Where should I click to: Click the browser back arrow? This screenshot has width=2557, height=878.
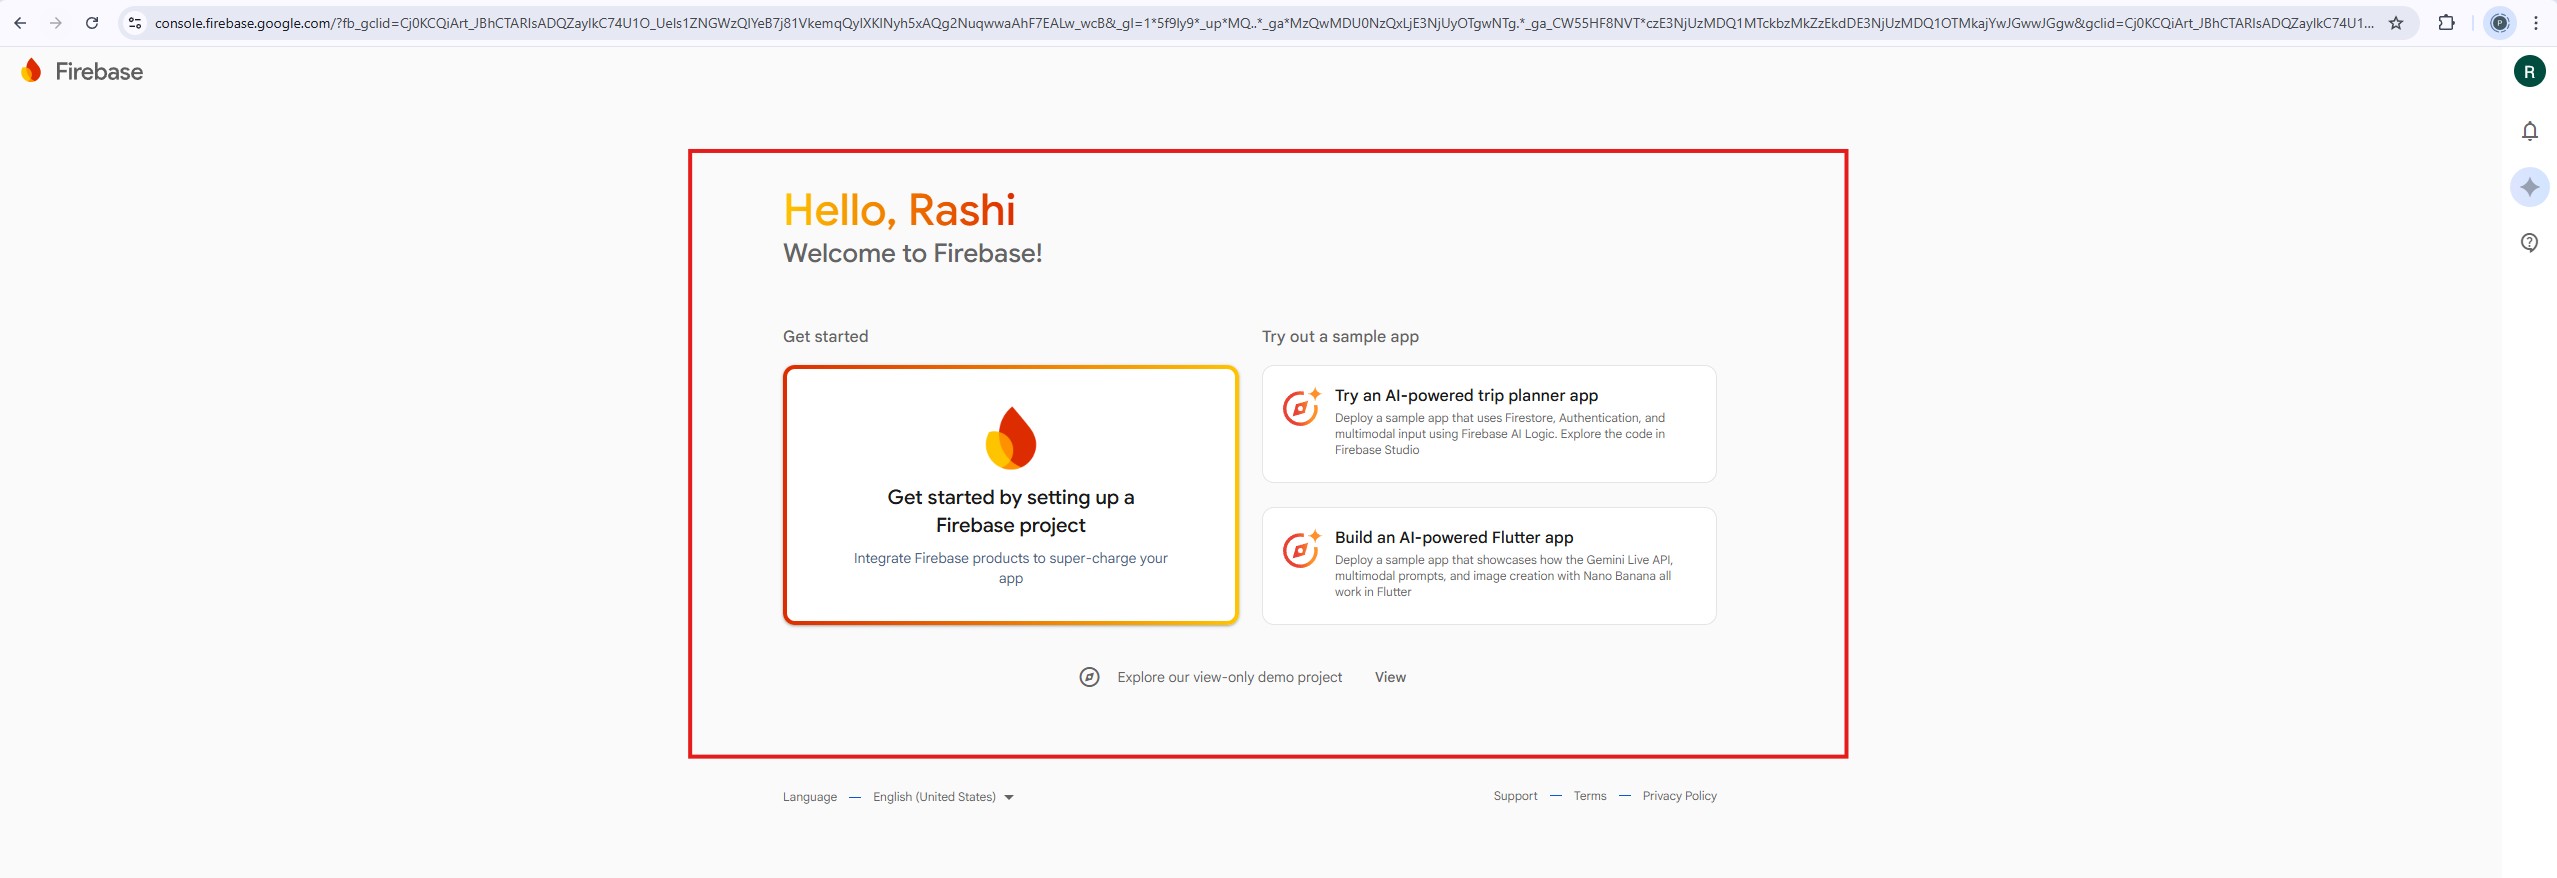[x=20, y=23]
